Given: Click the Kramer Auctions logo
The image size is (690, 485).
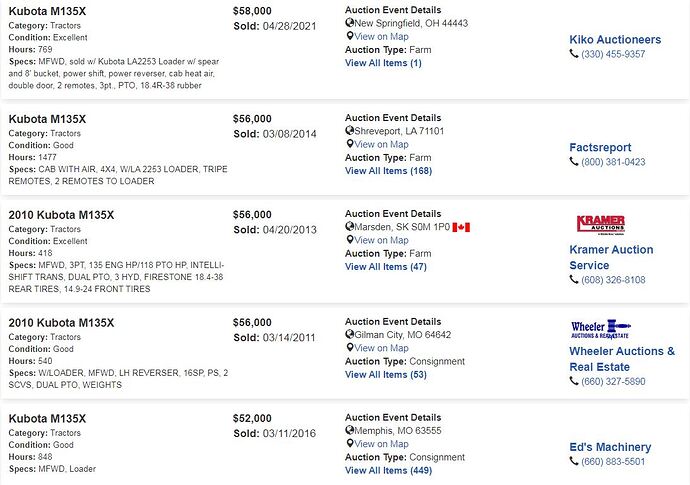Looking at the screenshot, I should point(601,224).
